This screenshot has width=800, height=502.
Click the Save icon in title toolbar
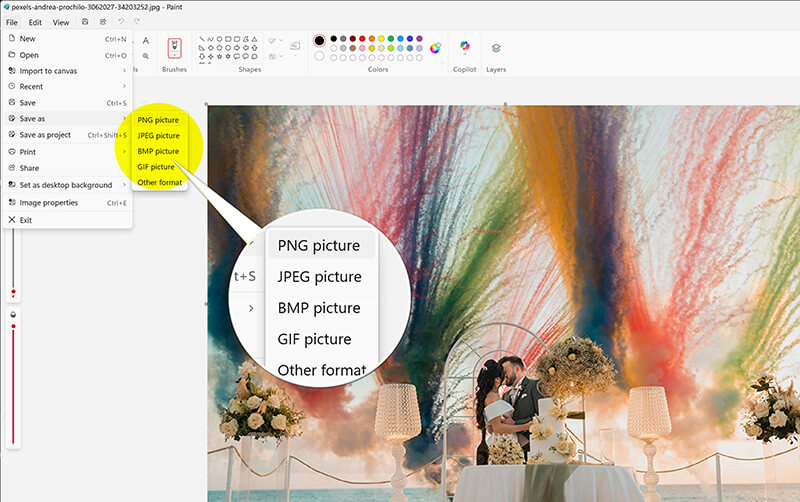tap(85, 22)
